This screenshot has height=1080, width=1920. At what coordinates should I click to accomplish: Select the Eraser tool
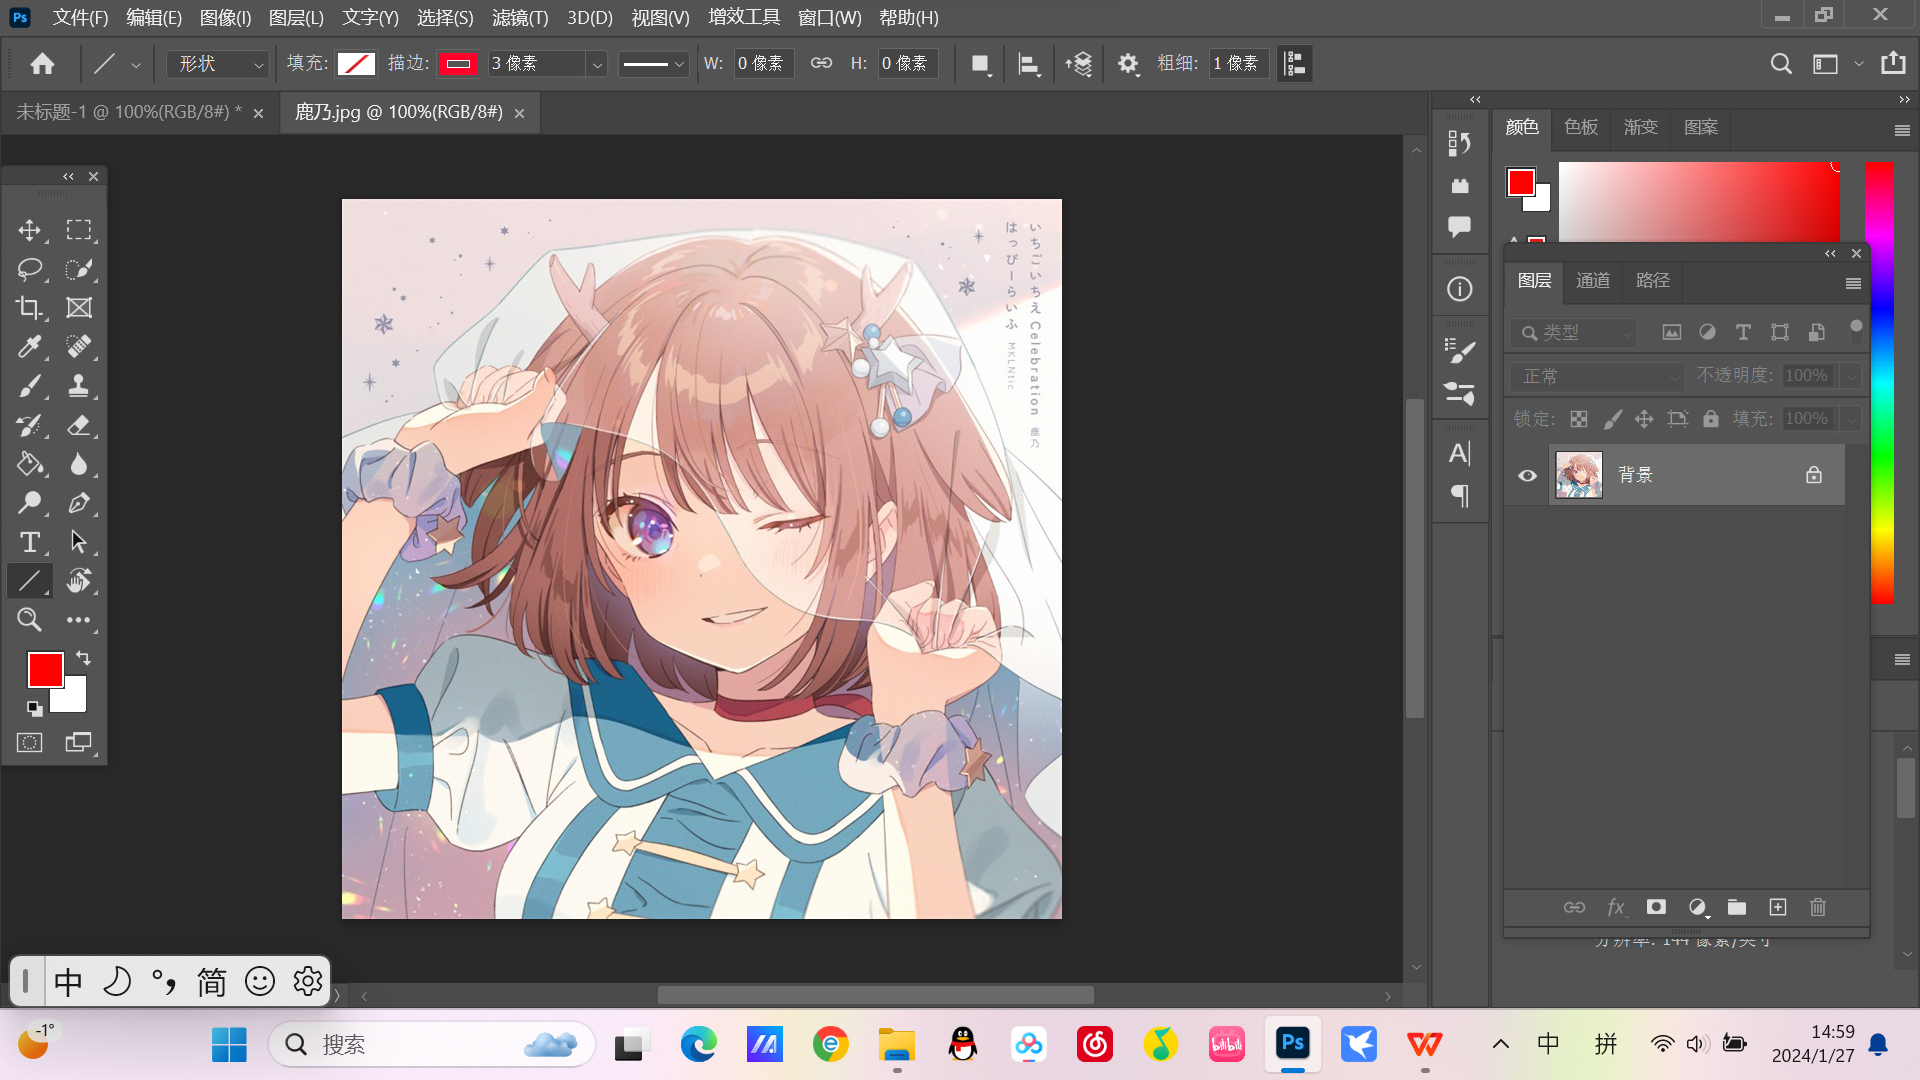79,425
